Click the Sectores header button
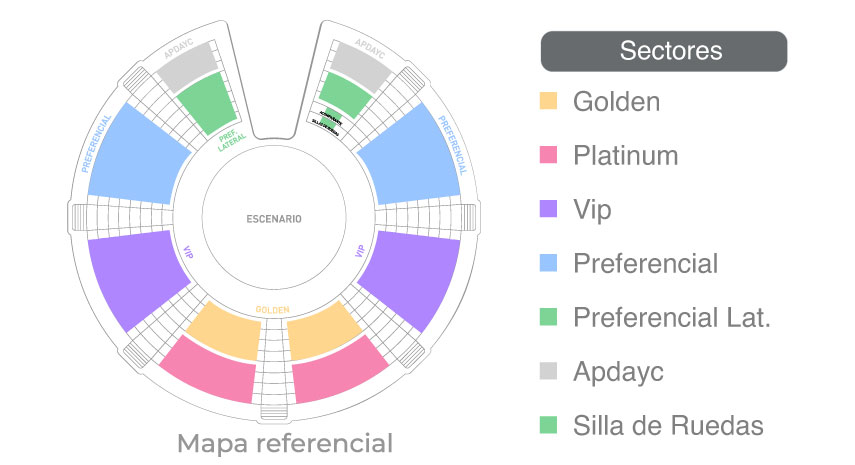 tap(664, 51)
